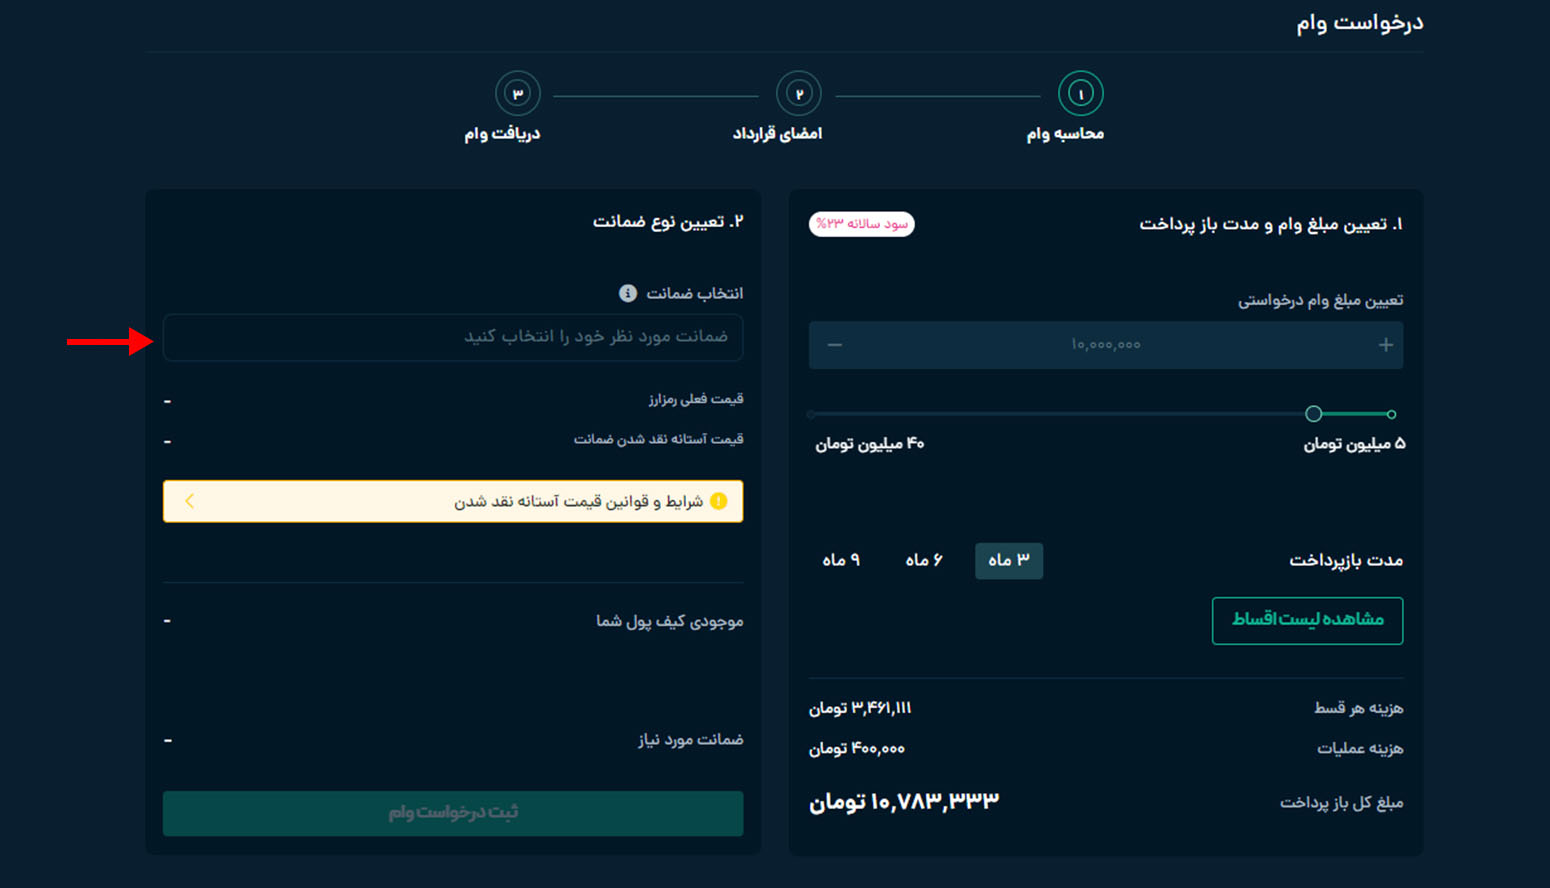Click the yellow warning icon in rules banner
The width and height of the screenshot is (1550, 888).
tap(719, 501)
